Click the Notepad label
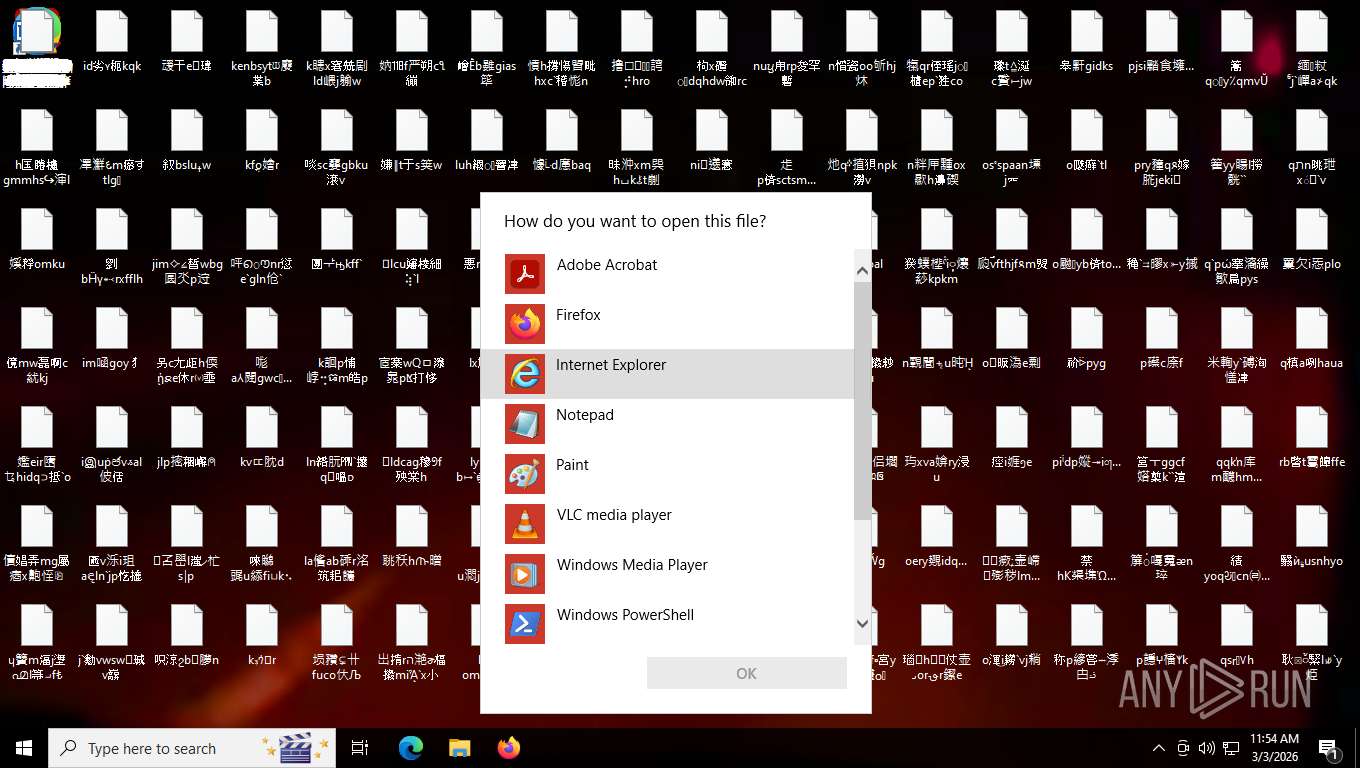The width and height of the screenshot is (1360, 768). (585, 415)
